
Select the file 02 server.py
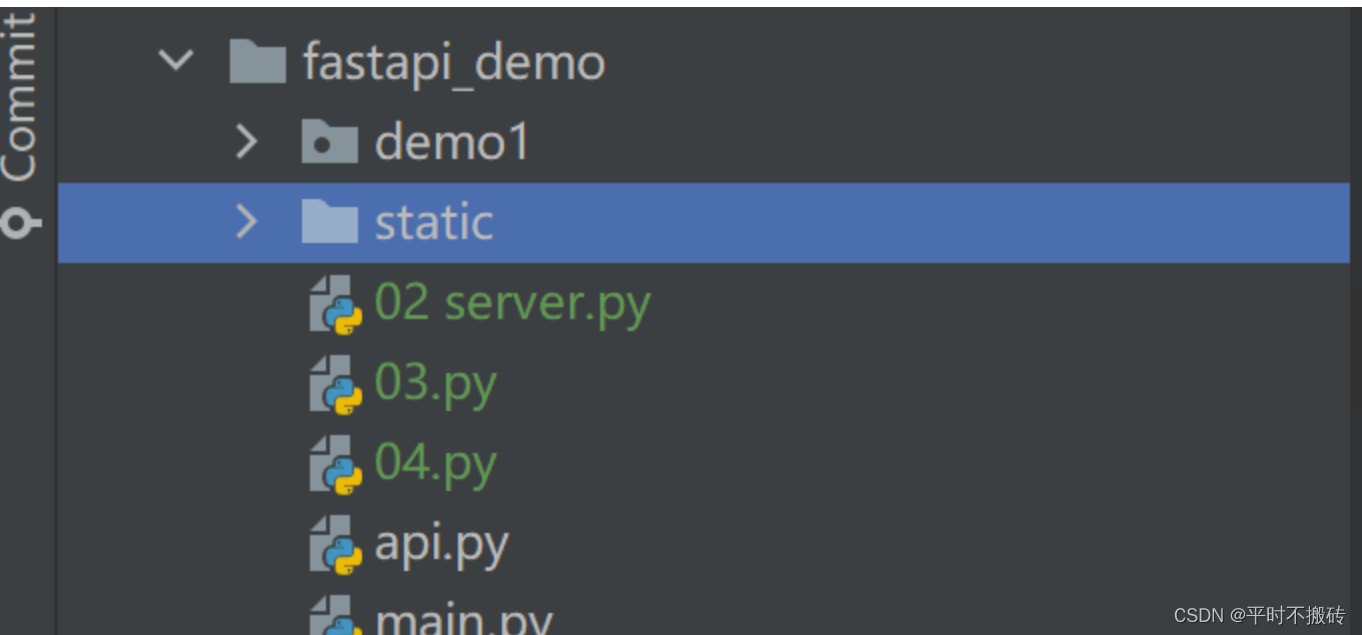[512, 302]
